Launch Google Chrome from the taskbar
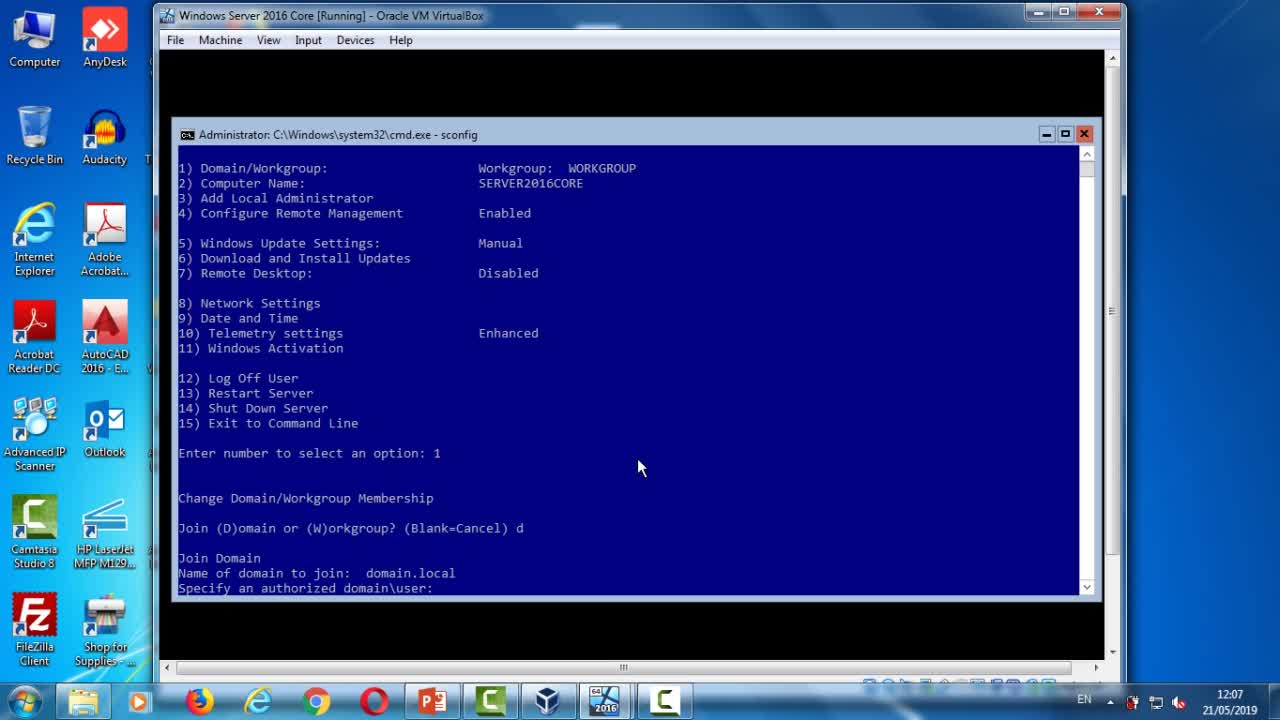Screen dimensions: 1280x720 316,702
